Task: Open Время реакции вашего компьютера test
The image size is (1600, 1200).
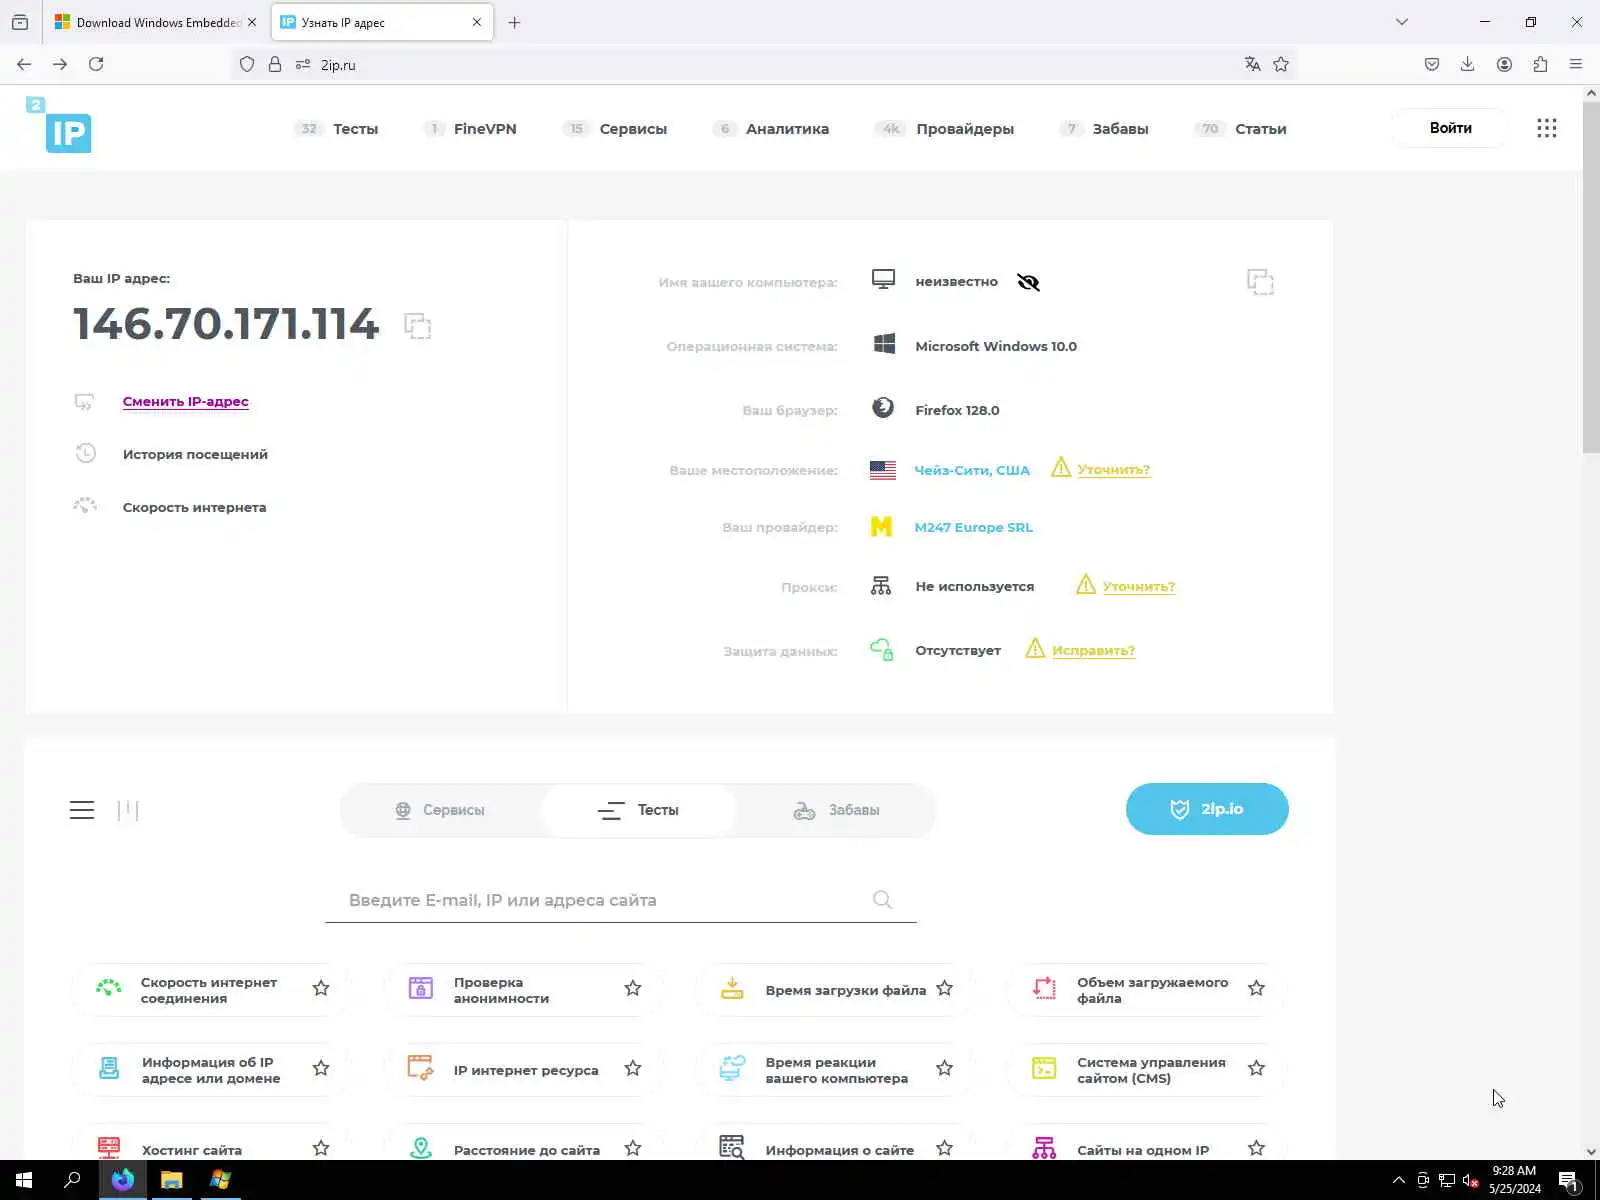Action: [x=837, y=1070]
